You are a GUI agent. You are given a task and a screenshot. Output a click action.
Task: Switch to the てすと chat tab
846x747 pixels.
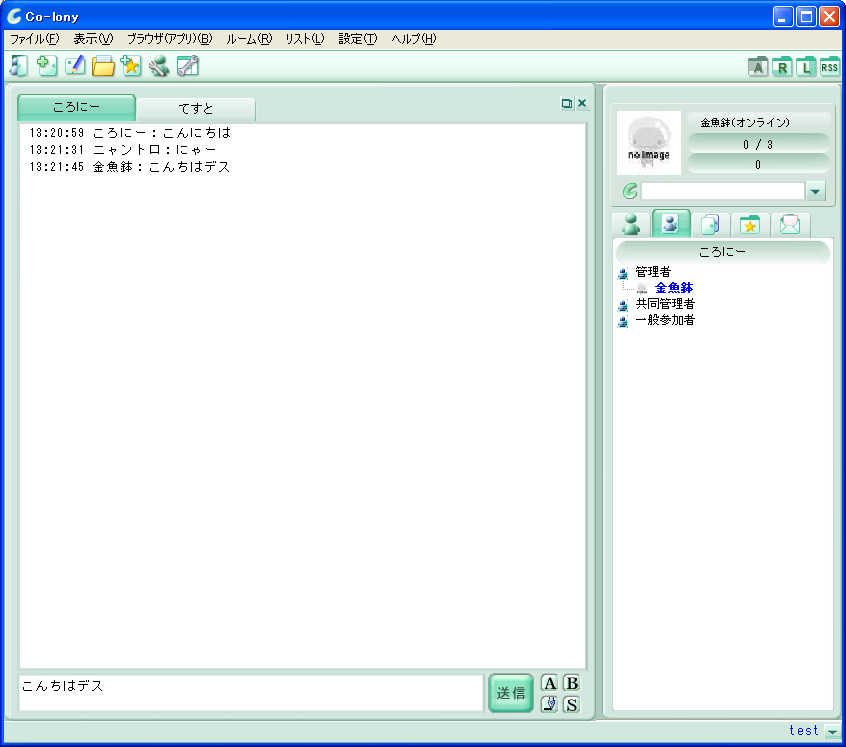coord(196,109)
